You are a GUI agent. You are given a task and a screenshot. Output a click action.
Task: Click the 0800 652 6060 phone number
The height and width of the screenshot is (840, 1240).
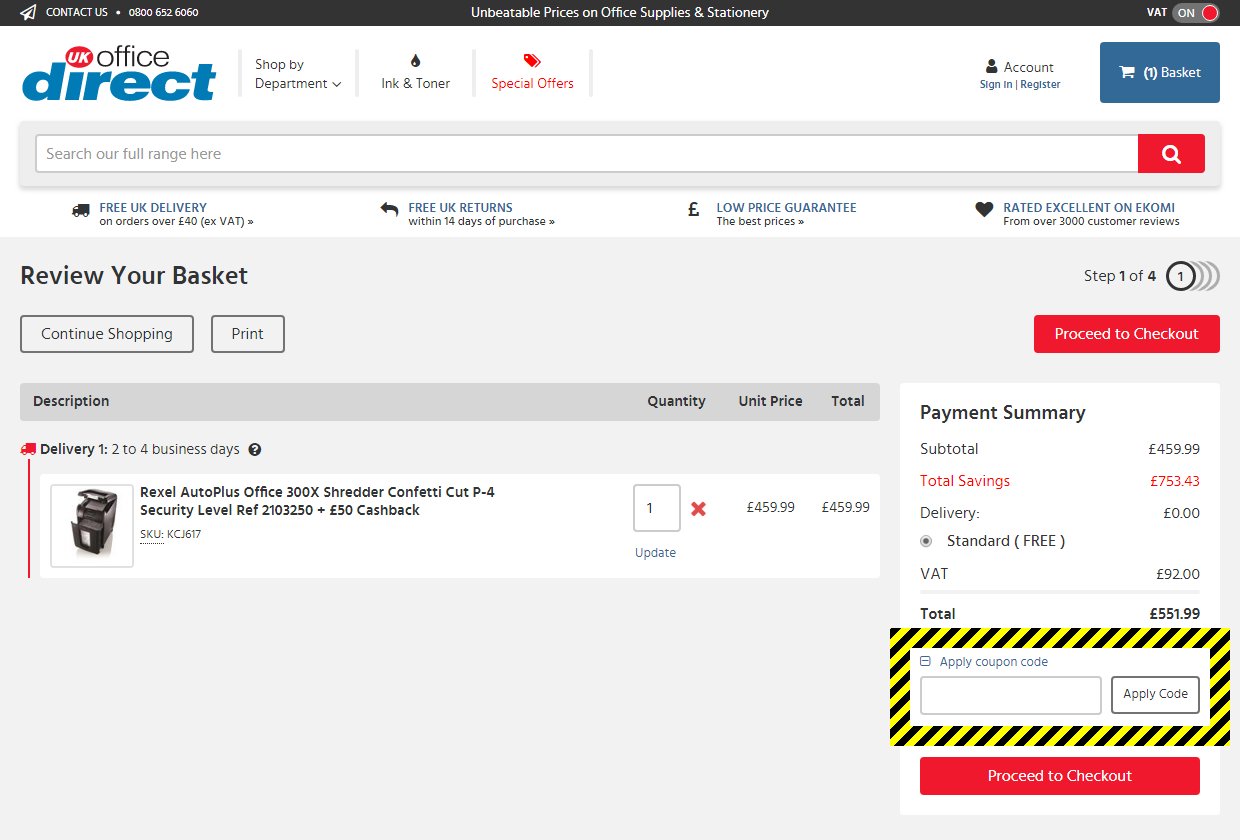[163, 13]
